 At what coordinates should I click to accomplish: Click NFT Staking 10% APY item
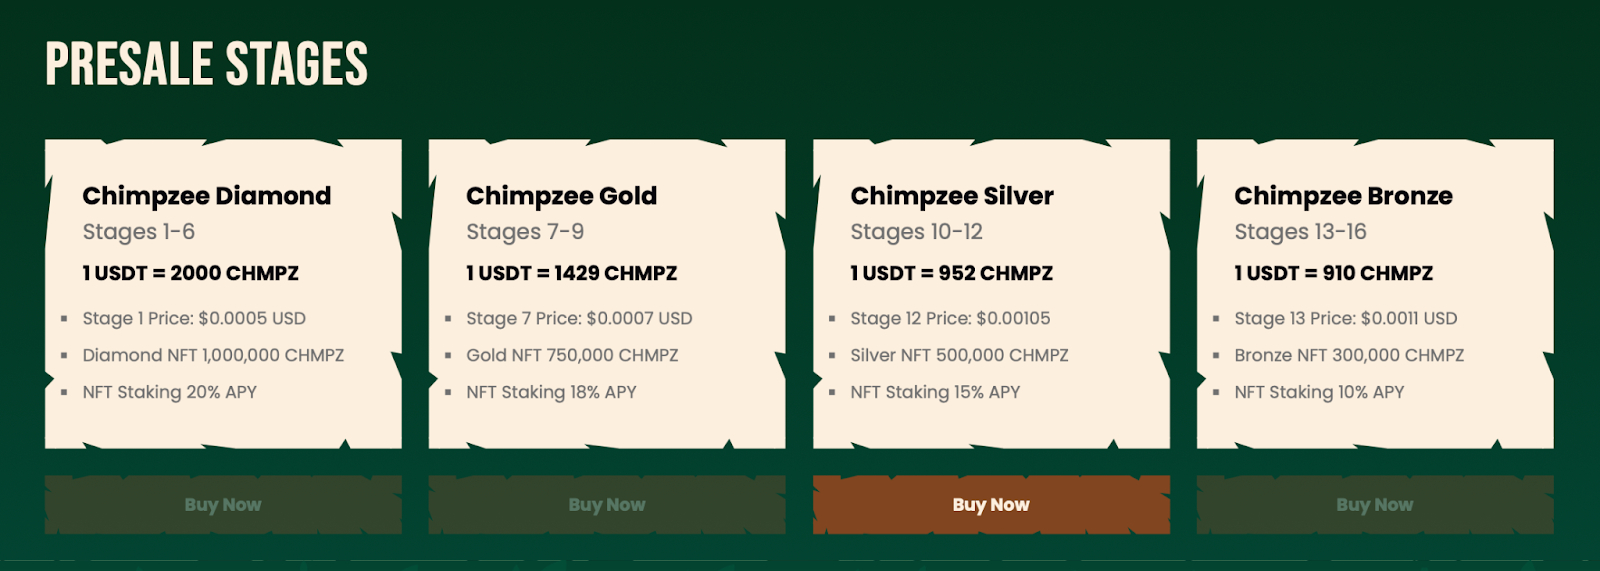[1319, 392]
